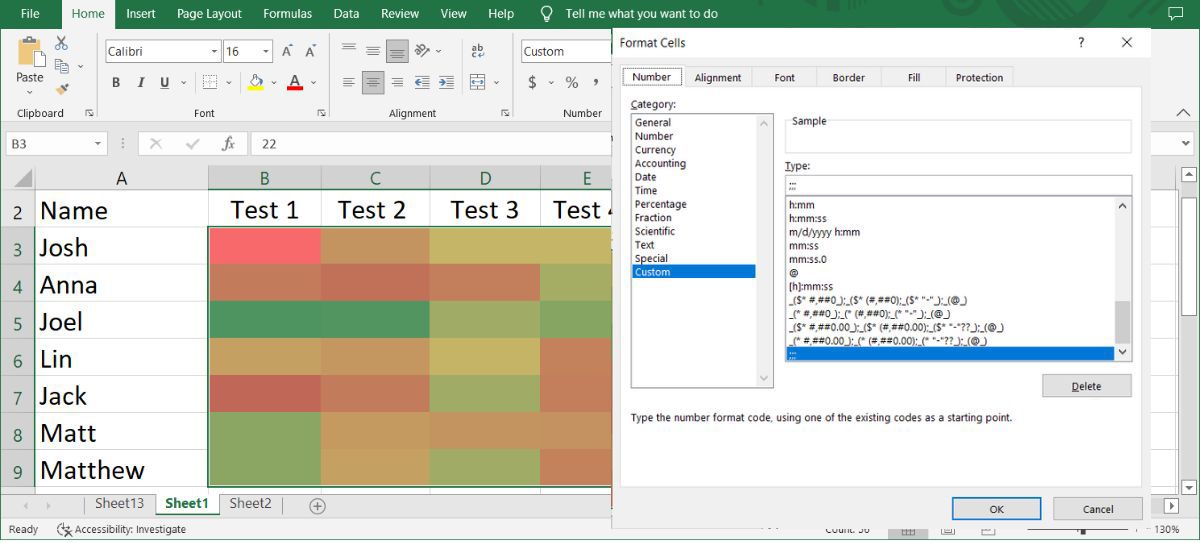Select the Format Painter brush
1200x543 pixels.
[x=61, y=89]
